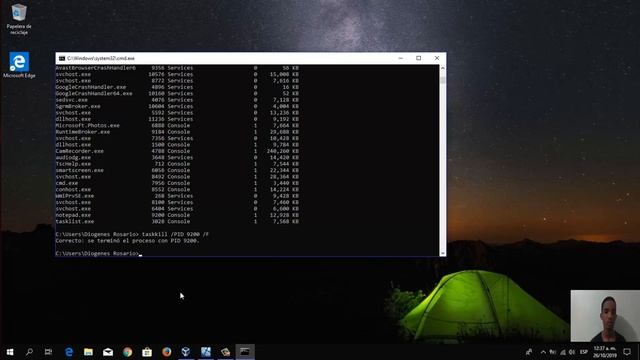Click the cmd scrollbar down arrow
This screenshot has width=640, height=360.
coord(442,253)
